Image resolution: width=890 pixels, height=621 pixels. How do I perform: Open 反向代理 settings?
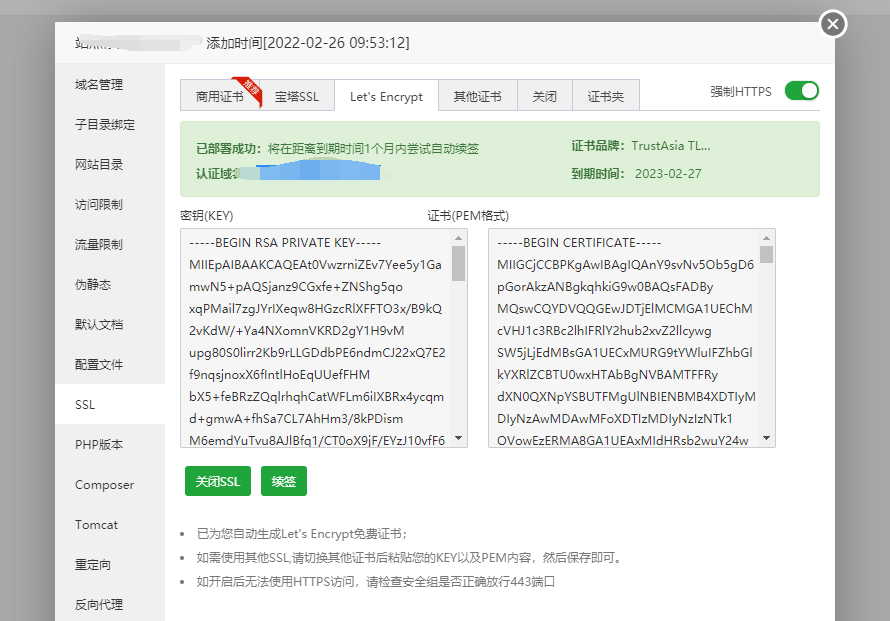(x=110, y=605)
